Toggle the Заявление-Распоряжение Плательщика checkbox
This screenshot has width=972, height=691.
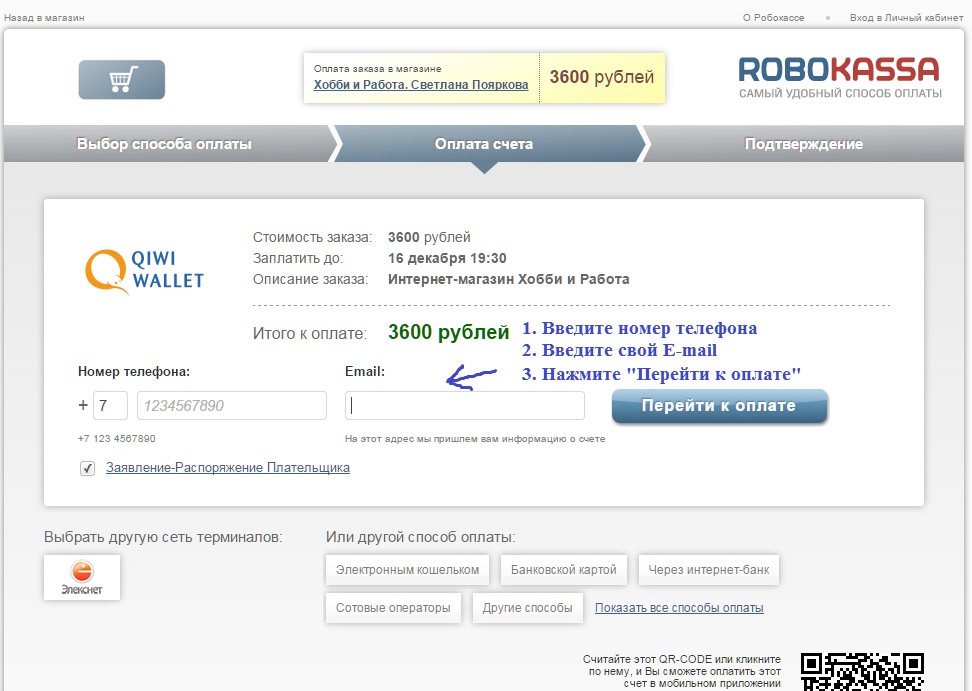tap(87, 469)
